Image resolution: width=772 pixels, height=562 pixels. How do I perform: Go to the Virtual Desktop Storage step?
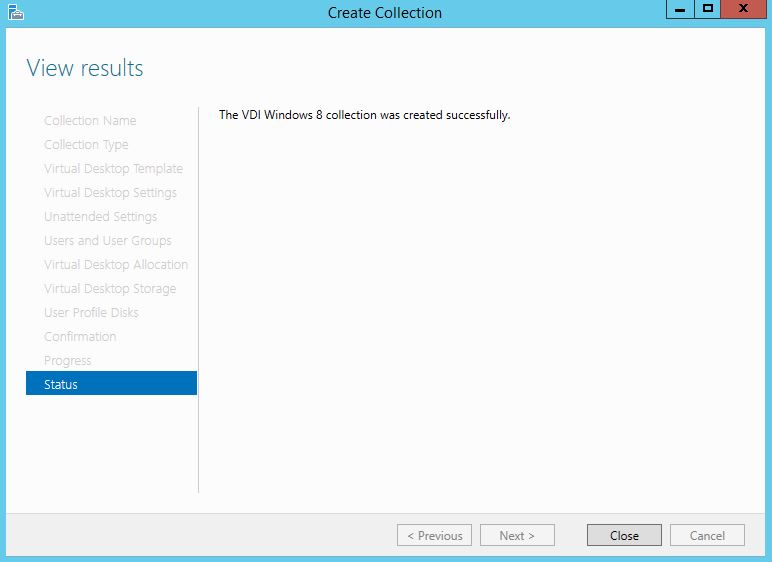110,288
